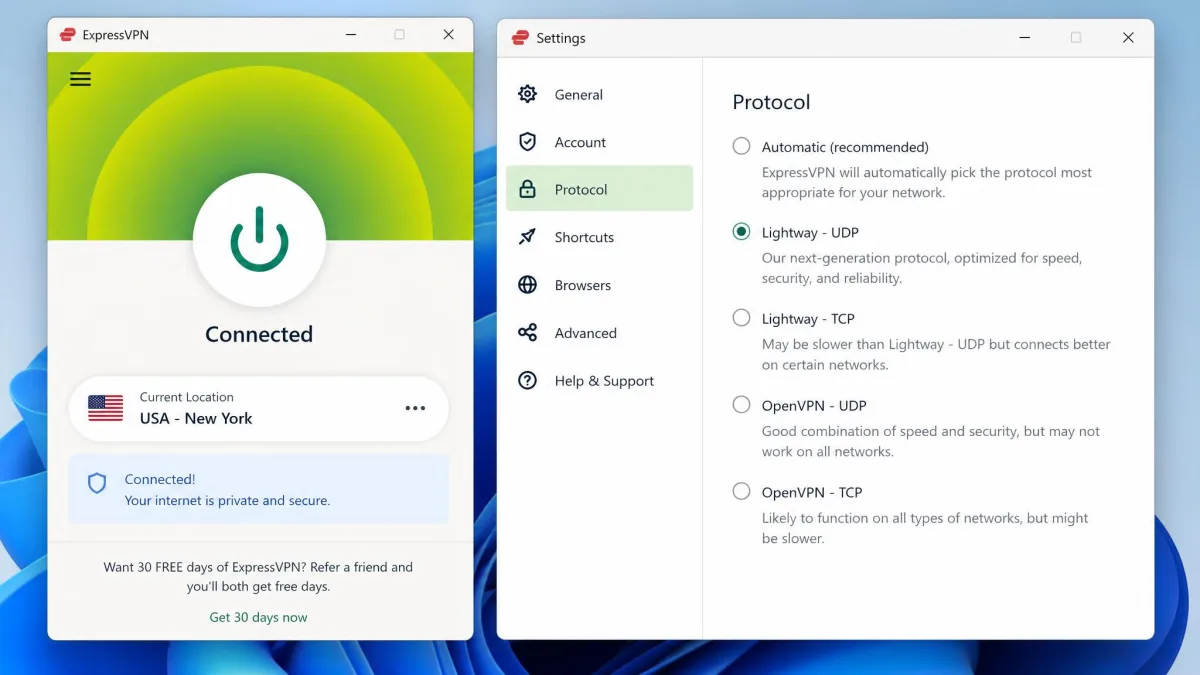Click the 'Want 30 FREE days' referral text
The width and height of the screenshot is (1200, 675).
pyautogui.click(x=258, y=576)
